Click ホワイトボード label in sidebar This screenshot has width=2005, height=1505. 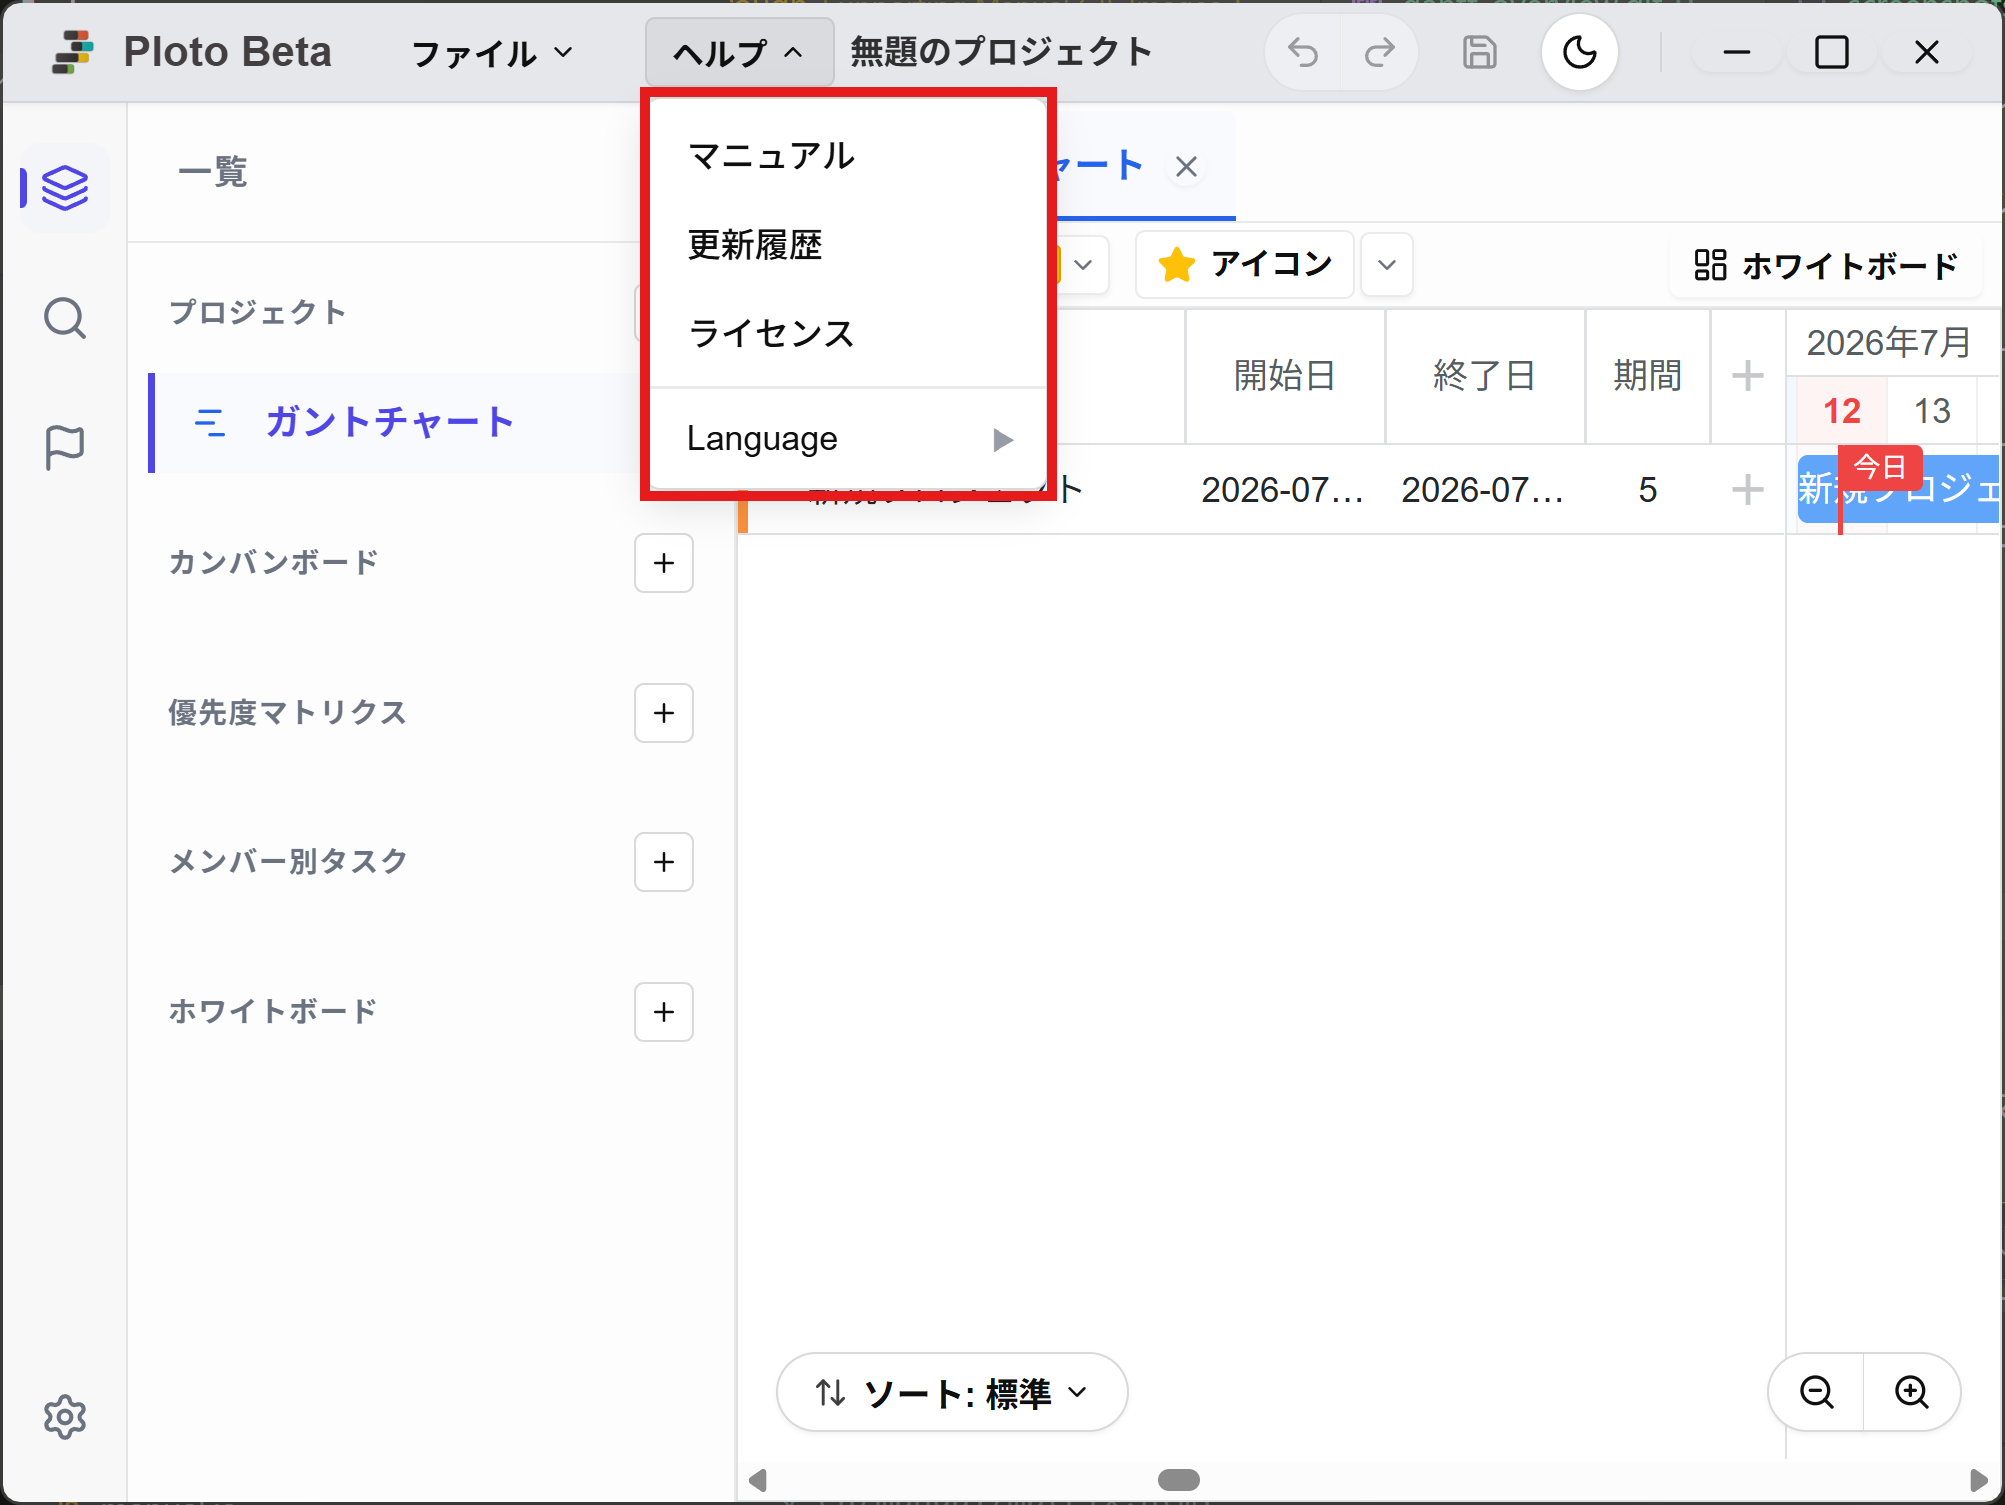[273, 1011]
